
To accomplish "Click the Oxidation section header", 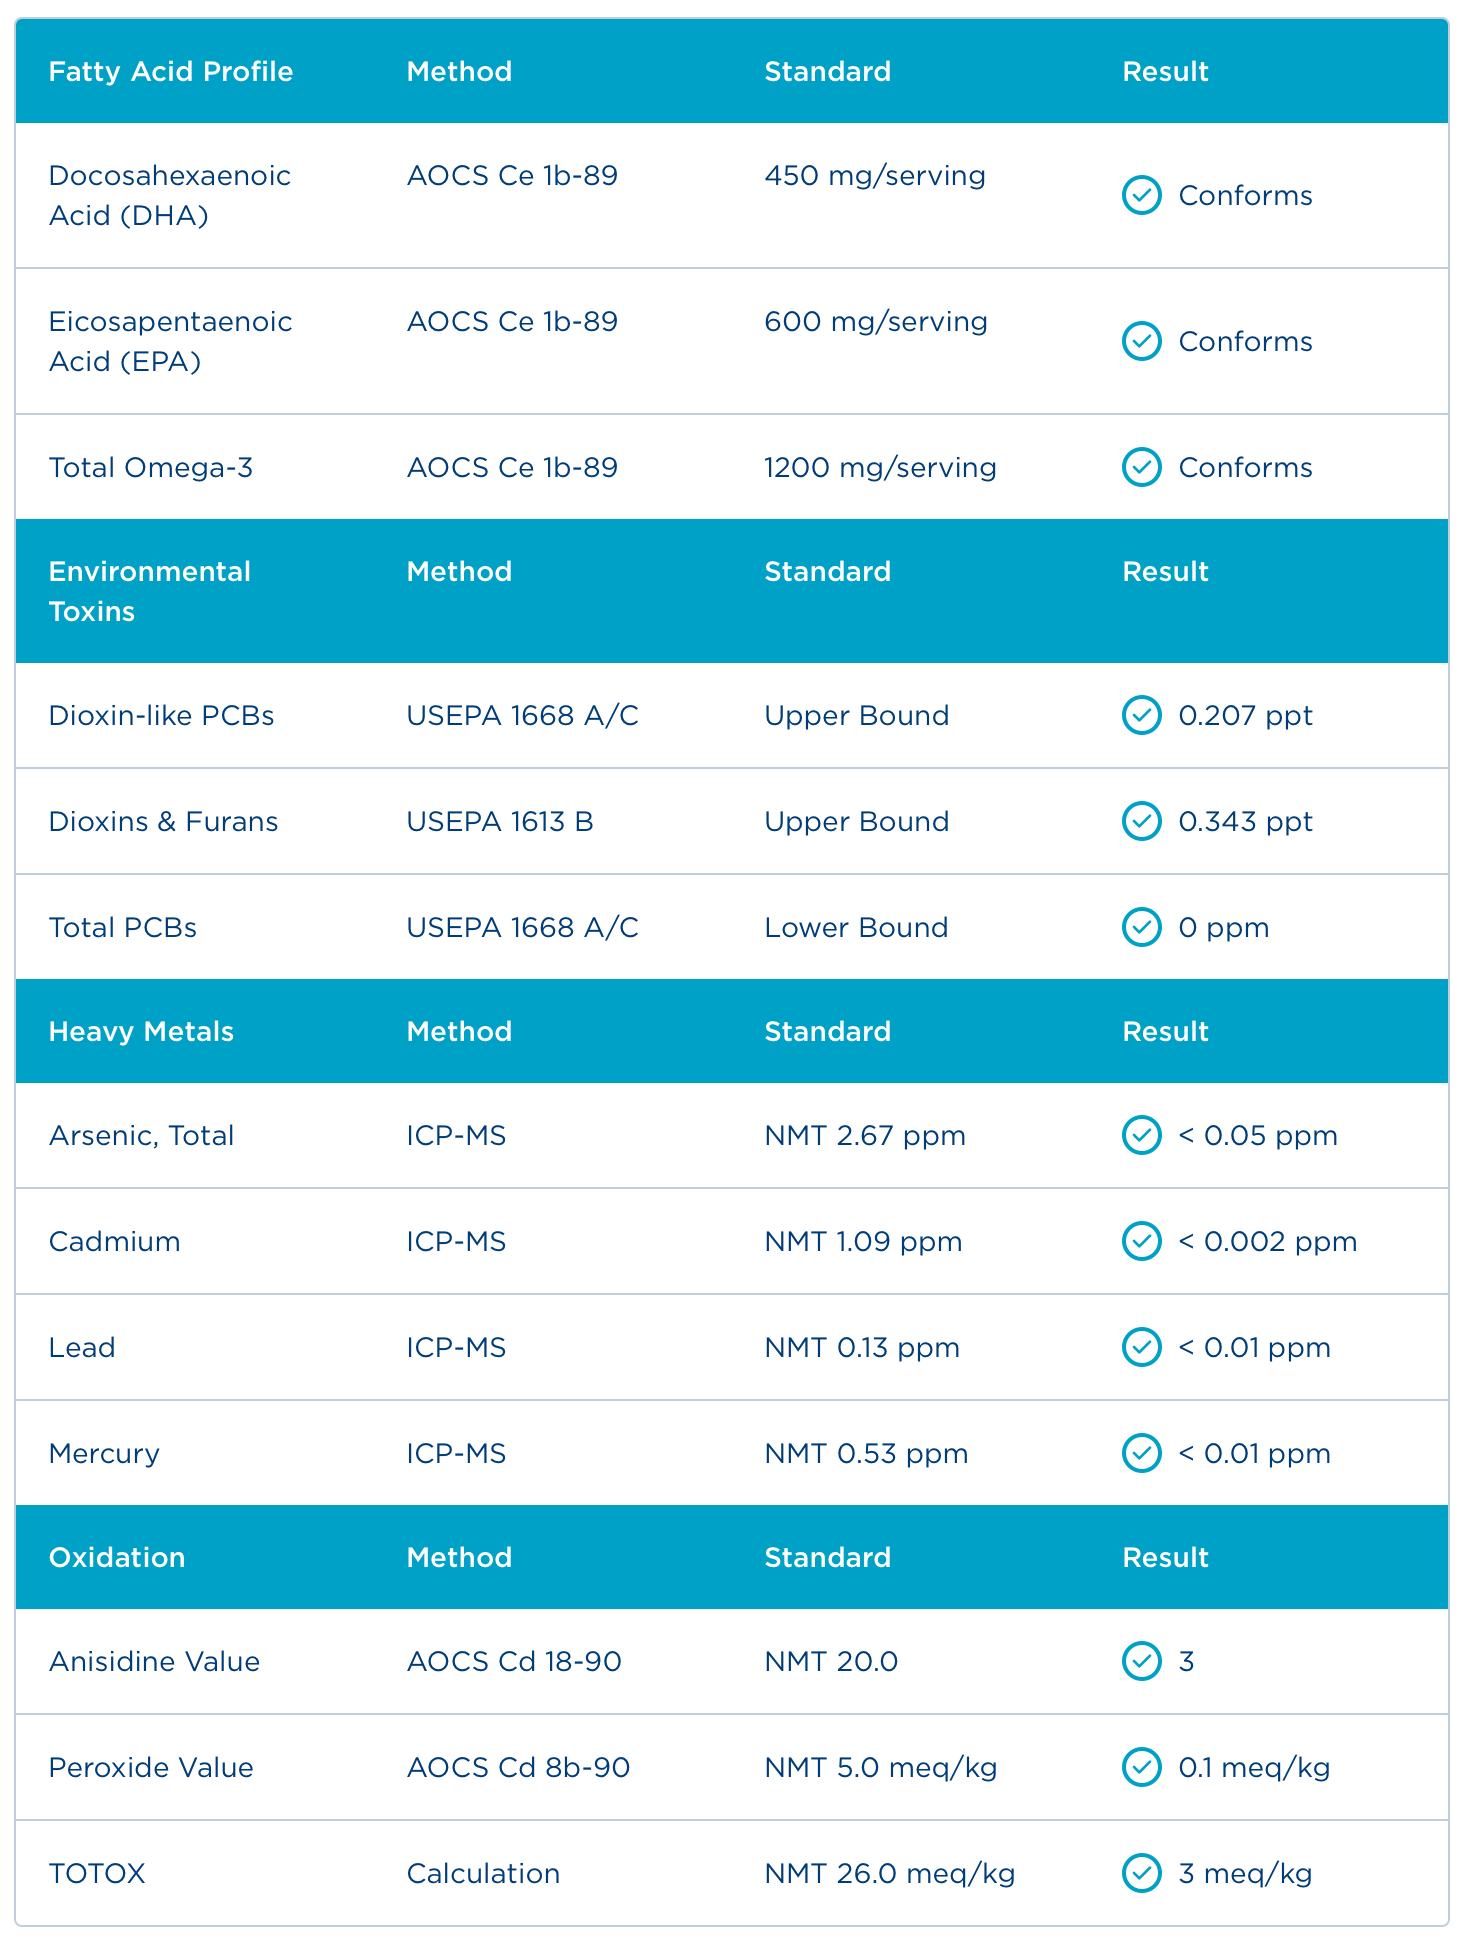I will [117, 1558].
